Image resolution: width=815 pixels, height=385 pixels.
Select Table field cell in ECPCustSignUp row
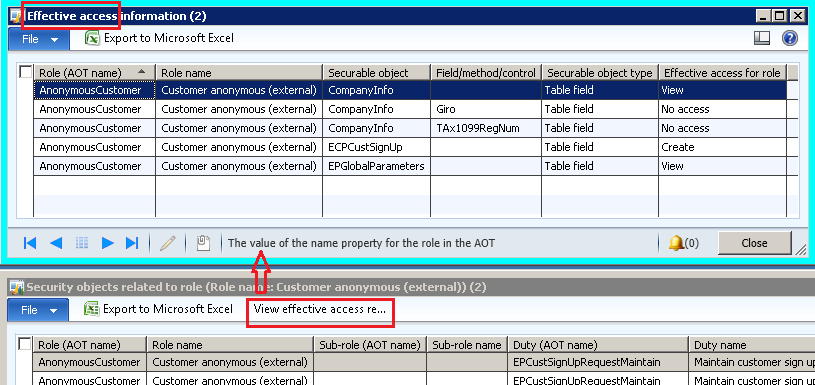[600, 147]
